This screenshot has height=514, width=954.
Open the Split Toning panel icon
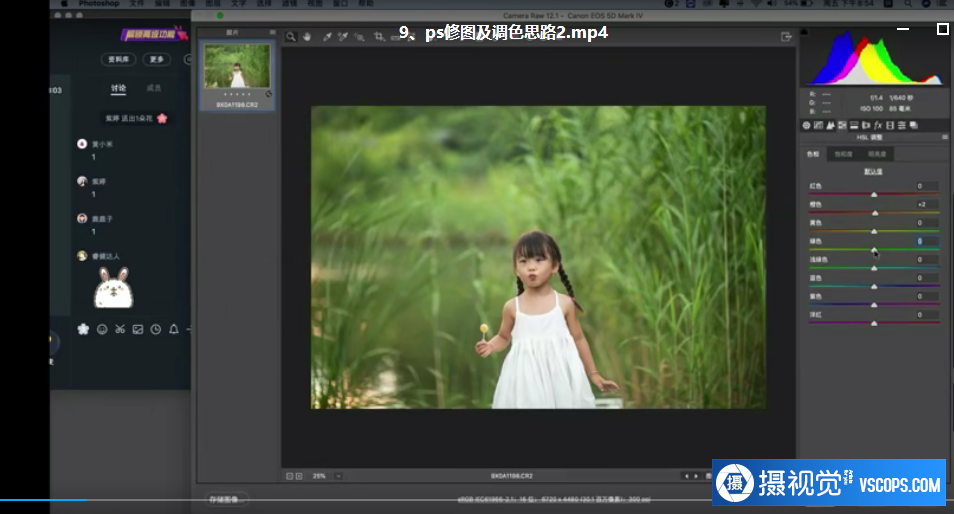pos(854,125)
